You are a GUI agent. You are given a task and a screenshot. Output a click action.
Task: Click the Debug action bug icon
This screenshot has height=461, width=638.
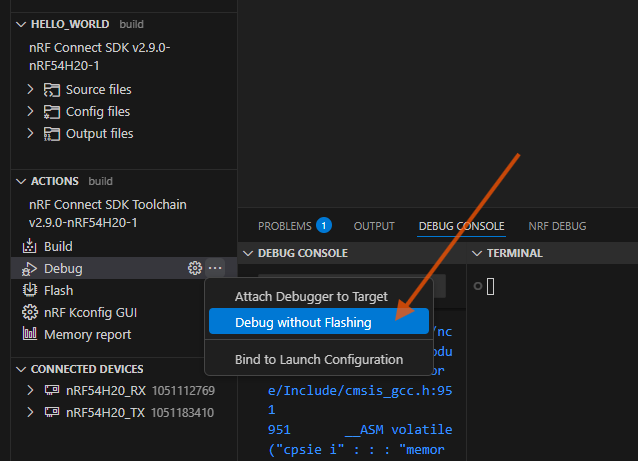point(29,269)
